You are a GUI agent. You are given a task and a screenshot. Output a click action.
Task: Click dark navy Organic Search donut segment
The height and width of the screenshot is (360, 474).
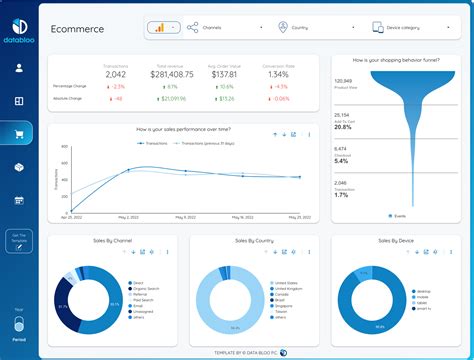pos(62,308)
